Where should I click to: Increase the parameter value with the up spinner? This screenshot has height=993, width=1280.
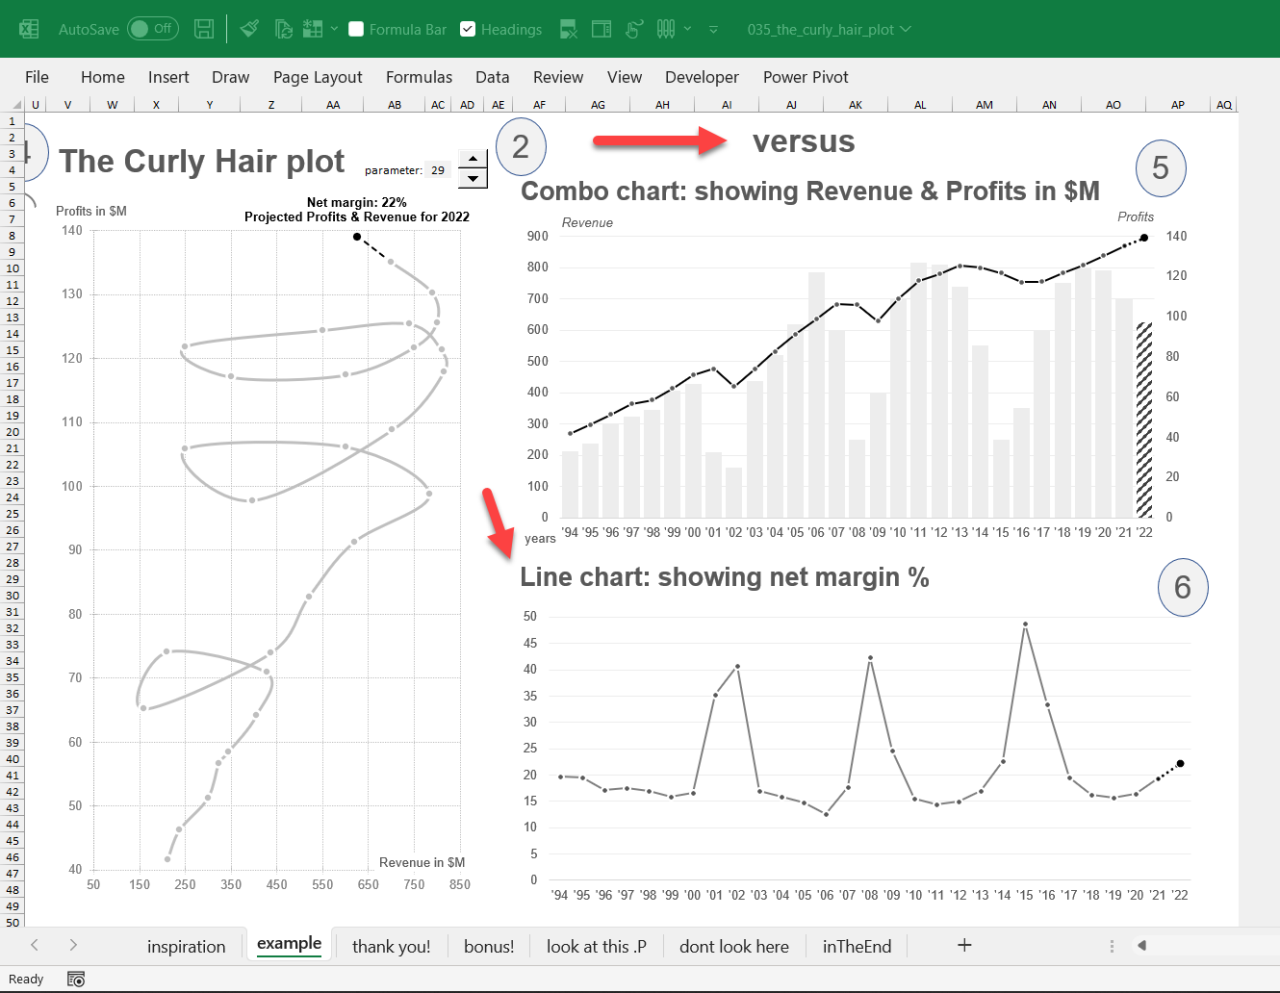472,158
